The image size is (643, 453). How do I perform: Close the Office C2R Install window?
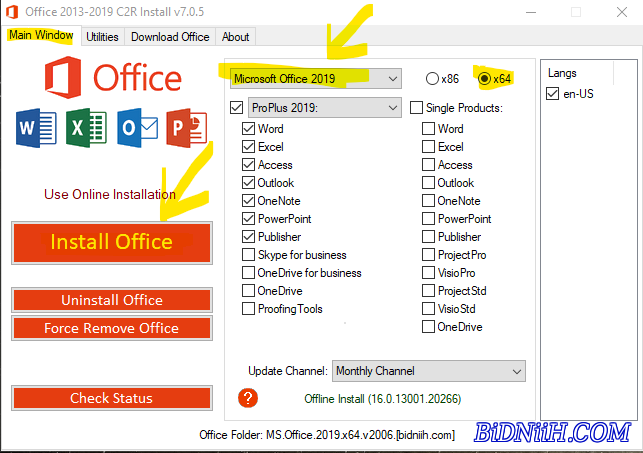622,12
